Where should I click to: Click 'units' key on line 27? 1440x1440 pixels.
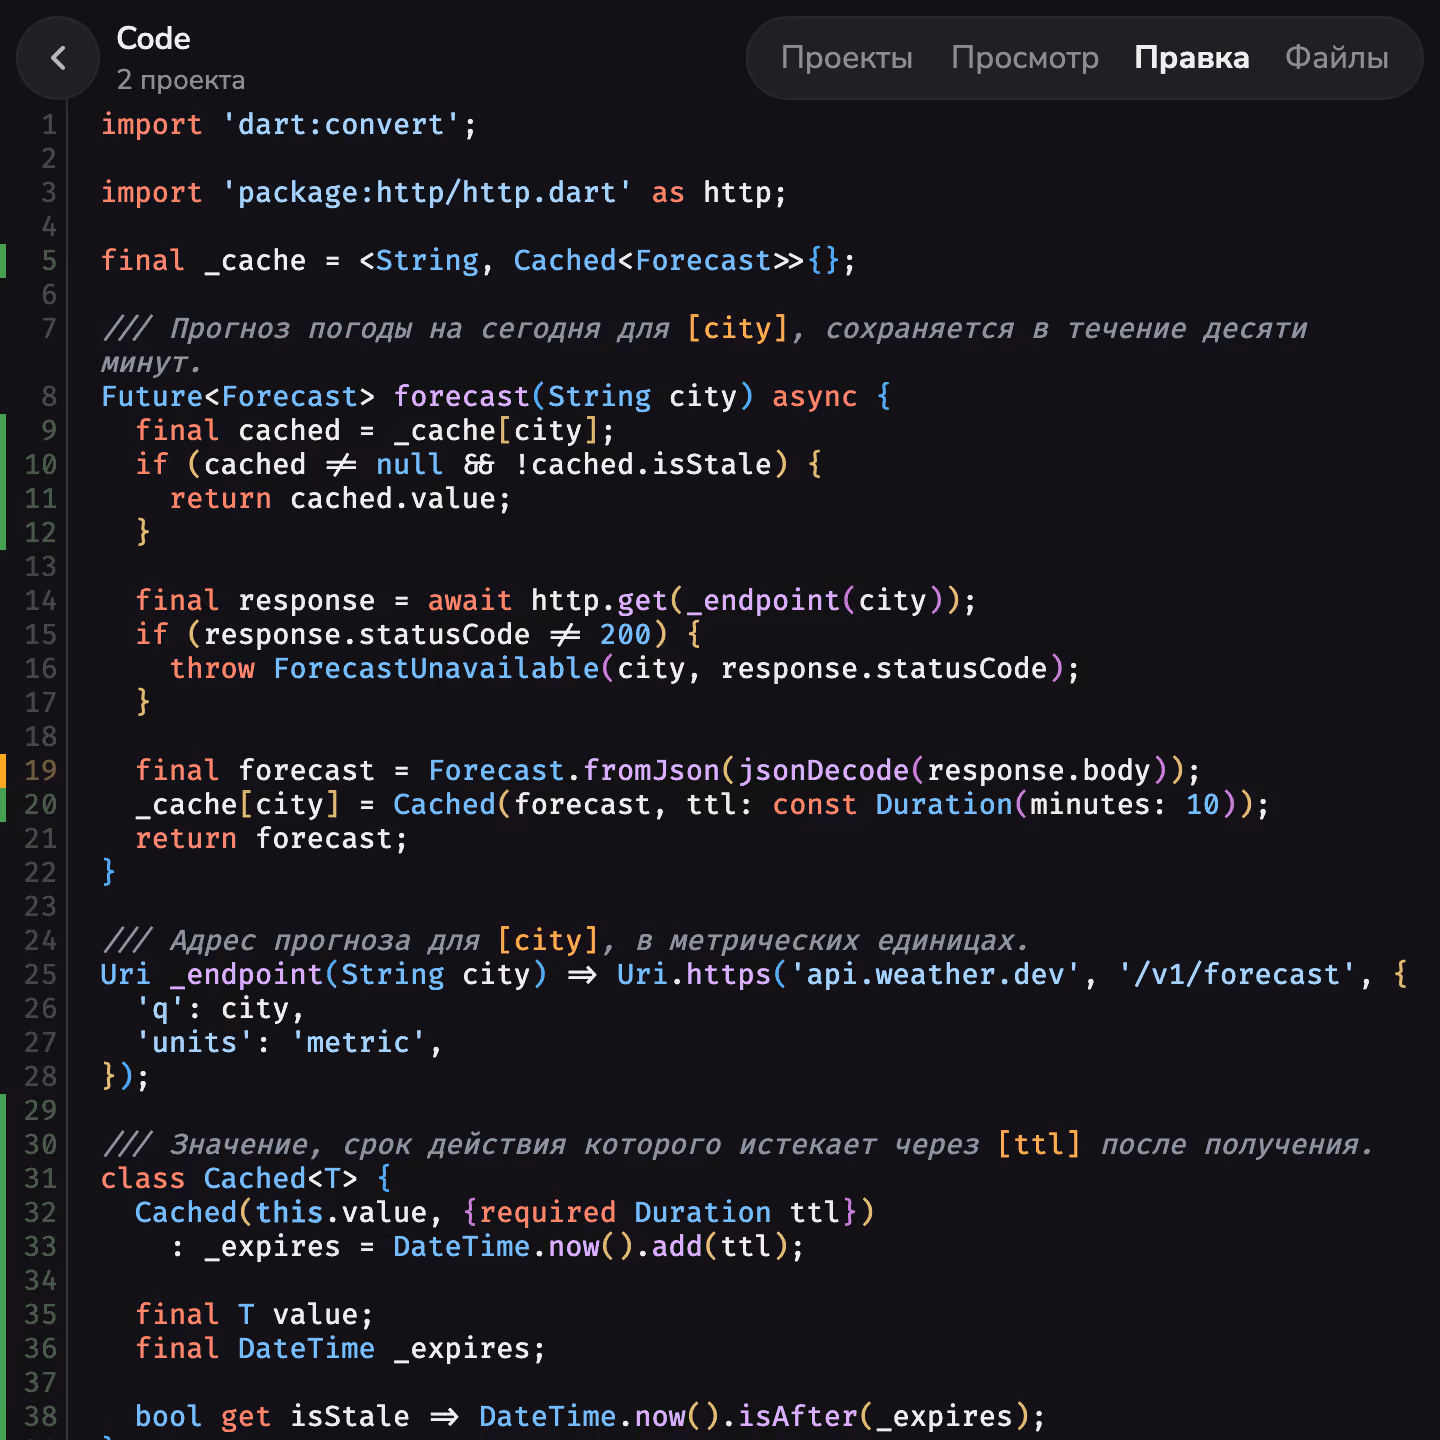tap(194, 1043)
